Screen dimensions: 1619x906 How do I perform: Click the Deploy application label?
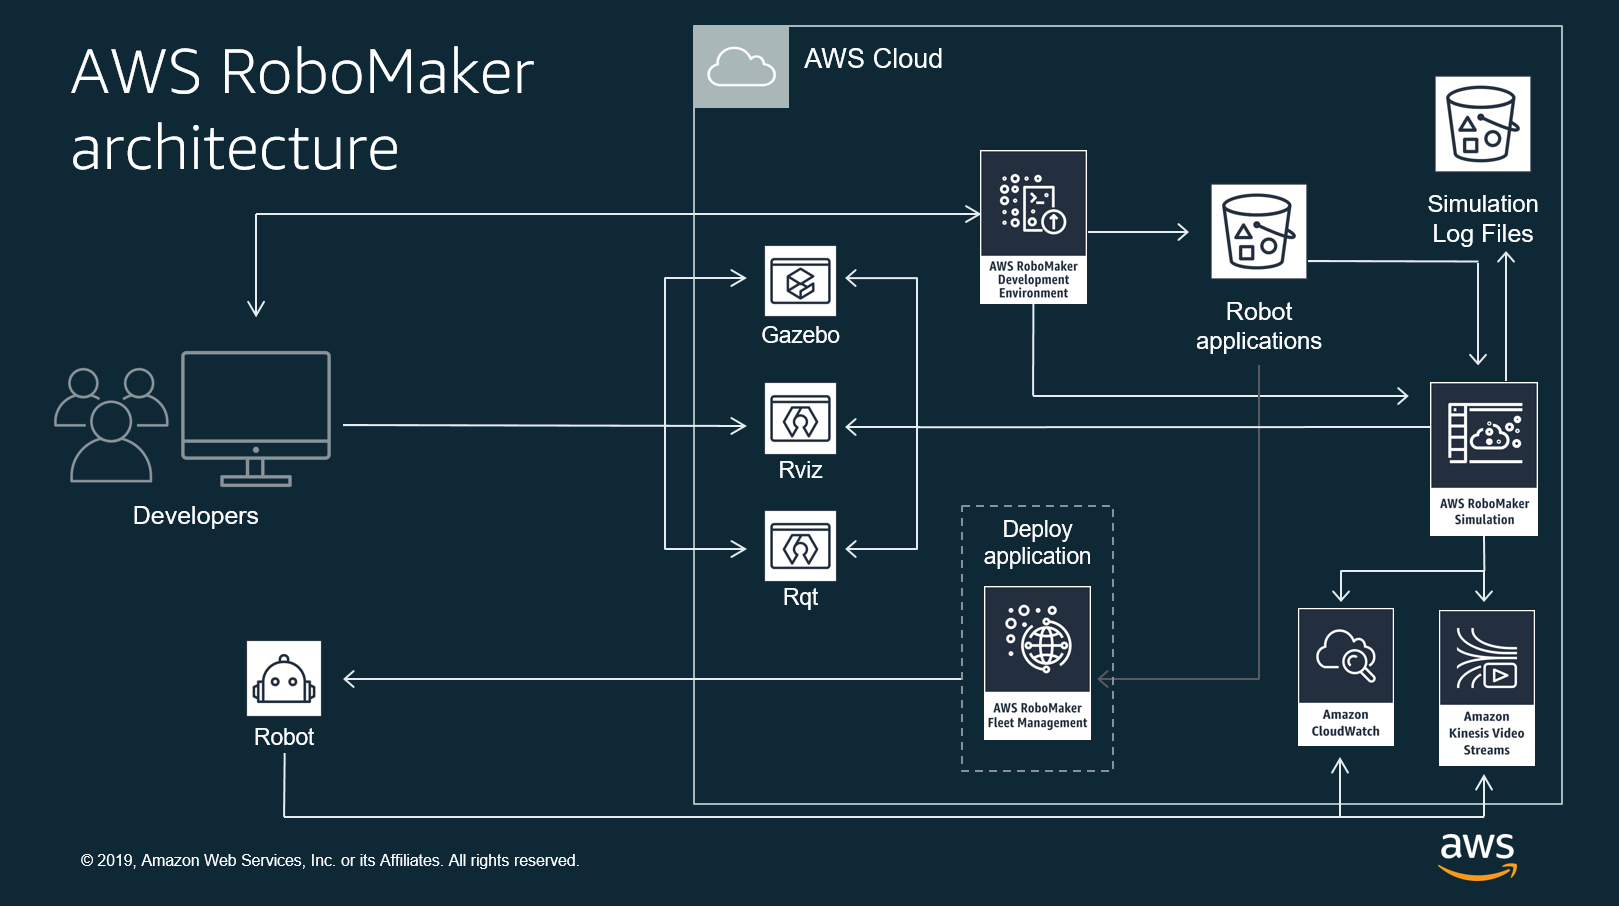pos(1037,542)
